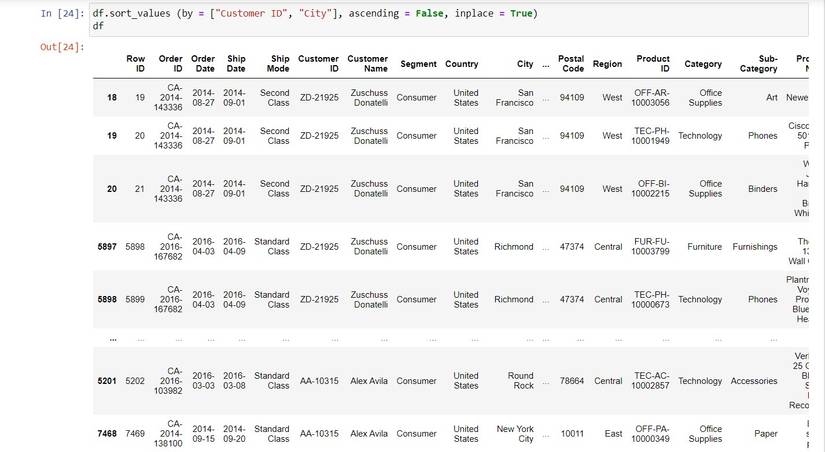Image resolution: width=825 pixels, height=452 pixels.
Task: Click the Ship Mode column header
Action: pyautogui.click(x=278, y=64)
